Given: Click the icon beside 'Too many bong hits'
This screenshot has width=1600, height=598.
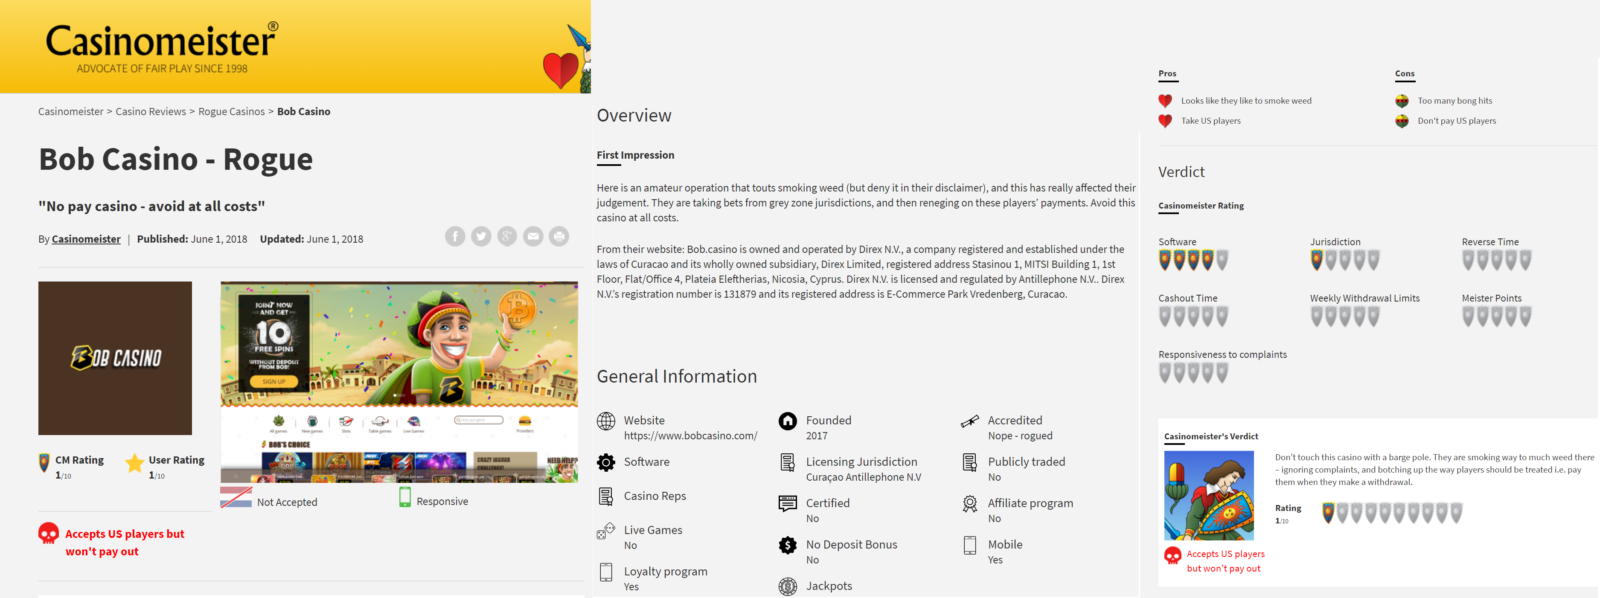Looking at the screenshot, I should click(x=1402, y=101).
